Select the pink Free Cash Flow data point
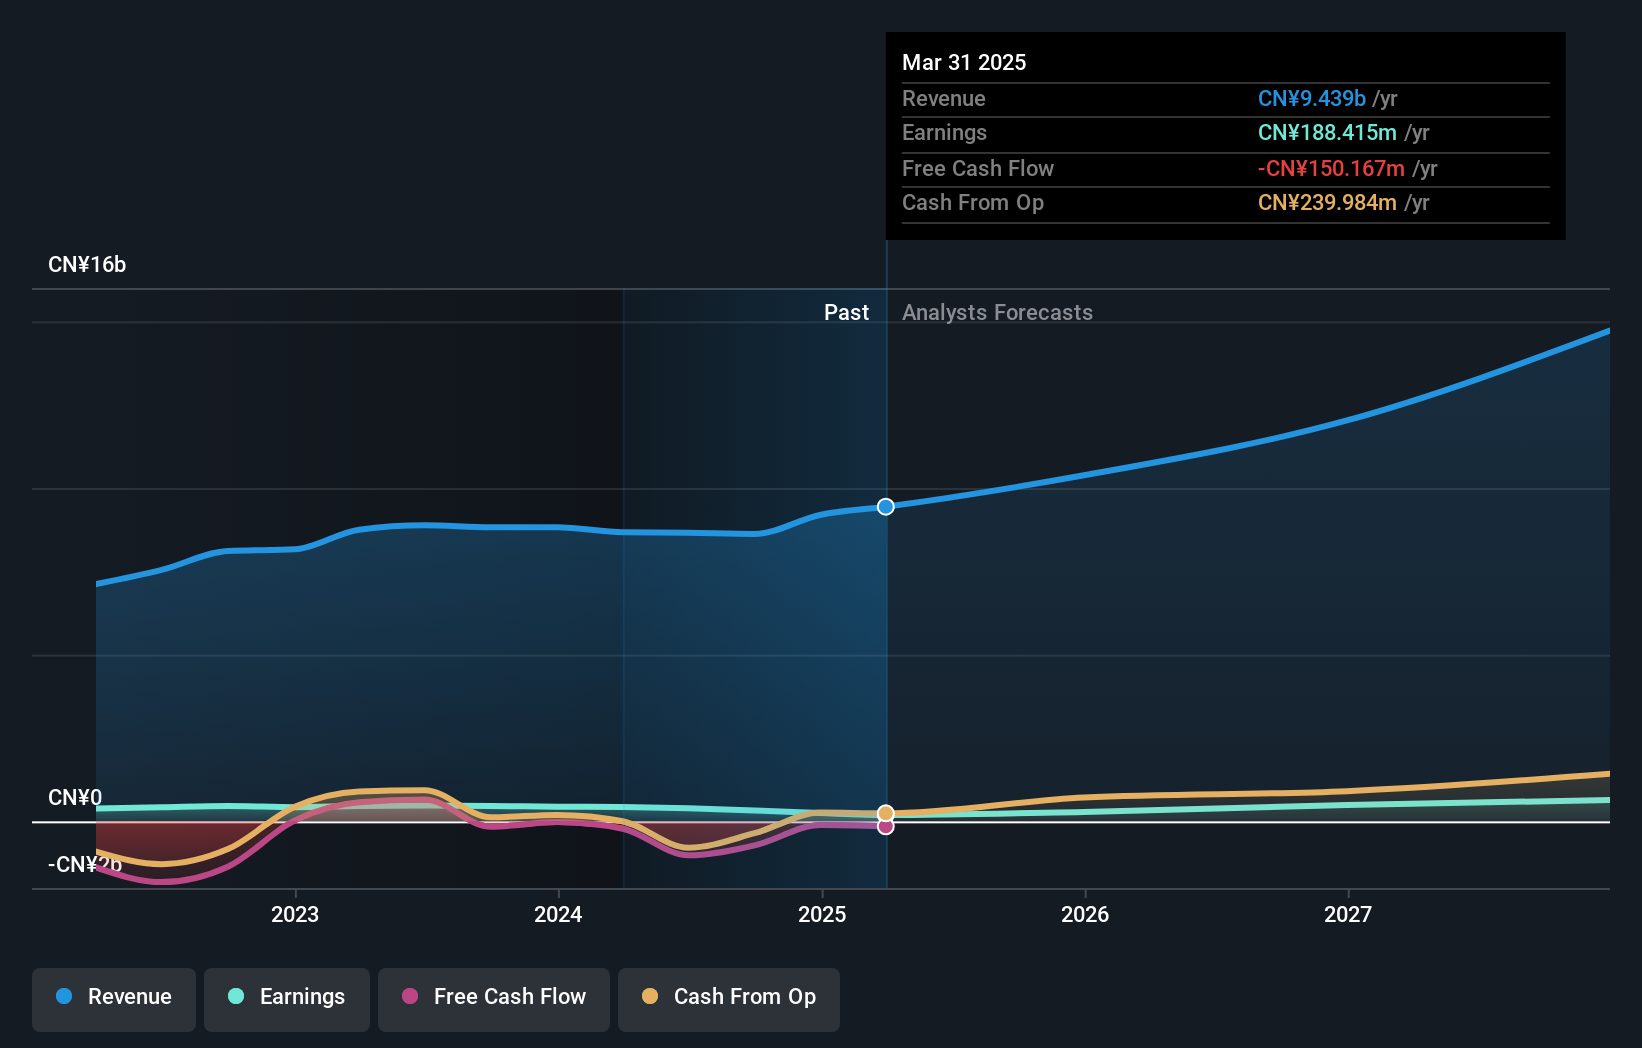 pyautogui.click(x=886, y=826)
